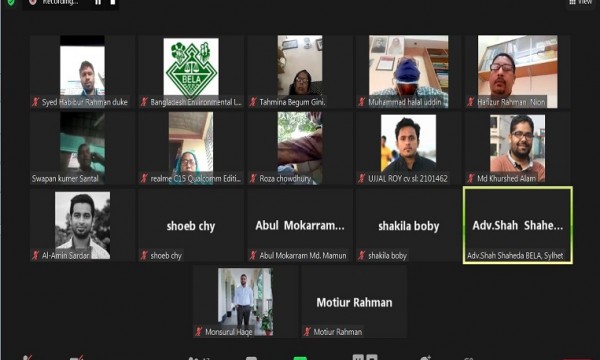Image resolution: width=600 pixels, height=360 pixels.
Task: Click the shakila boby participant tile
Action: point(409,225)
